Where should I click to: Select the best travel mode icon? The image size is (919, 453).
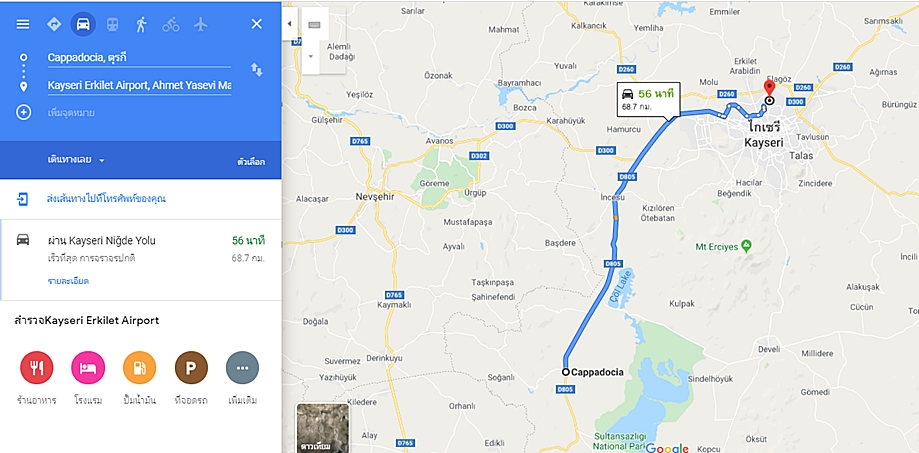54,24
